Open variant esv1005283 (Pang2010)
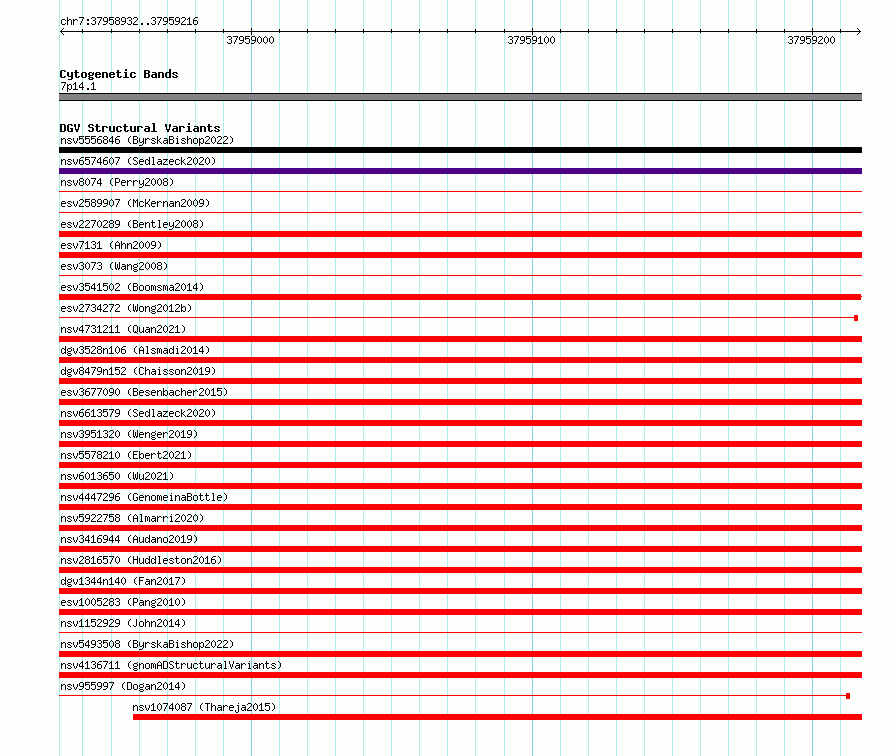890x756 pixels. (x=123, y=602)
